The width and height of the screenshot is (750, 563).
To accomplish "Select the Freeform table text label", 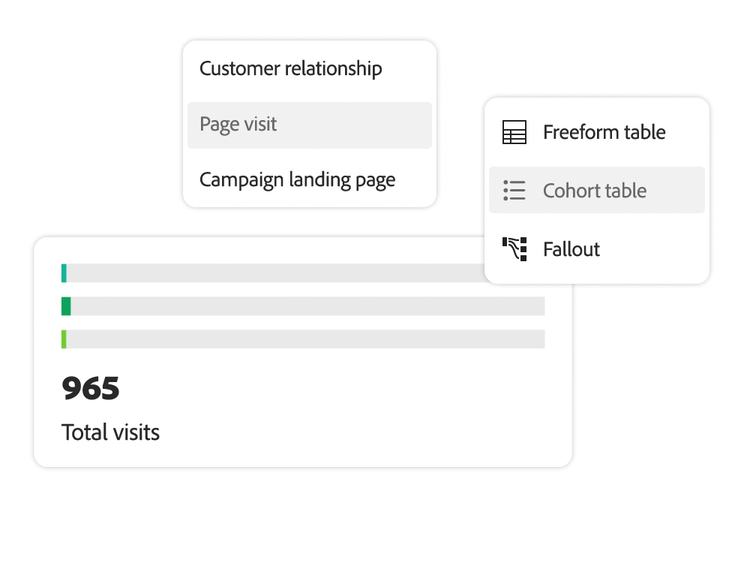I will (x=604, y=132).
